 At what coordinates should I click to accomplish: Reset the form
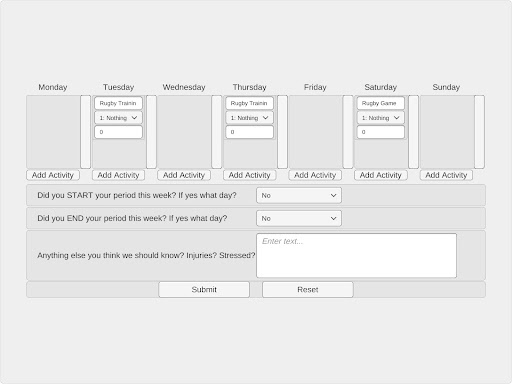coord(308,289)
